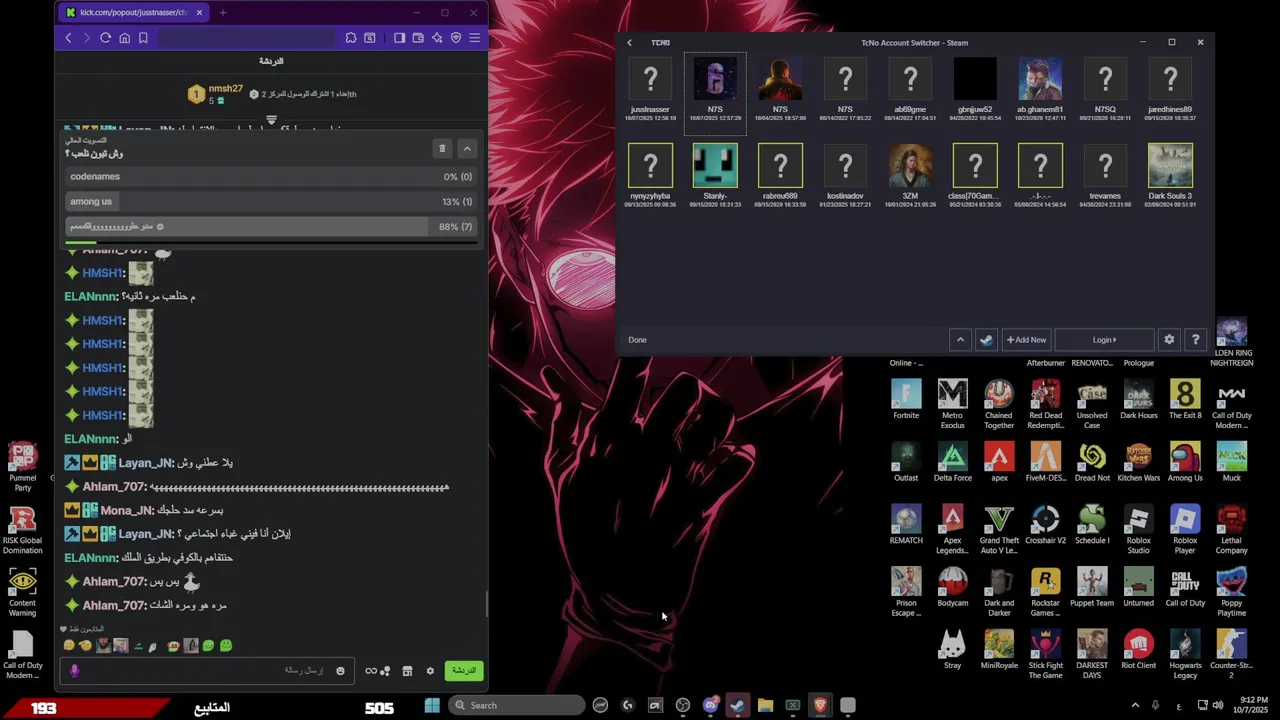This screenshot has width=1280, height=720.
Task: Open the Stray desktop shortcut
Action: (x=952, y=649)
